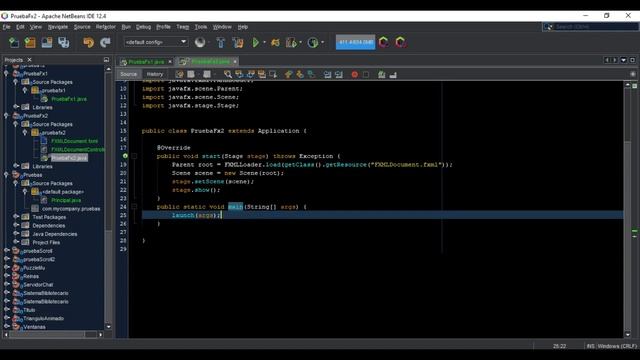Expand the ServidorChat project
640x360 pixels.
pyautogui.click(x=7, y=284)
